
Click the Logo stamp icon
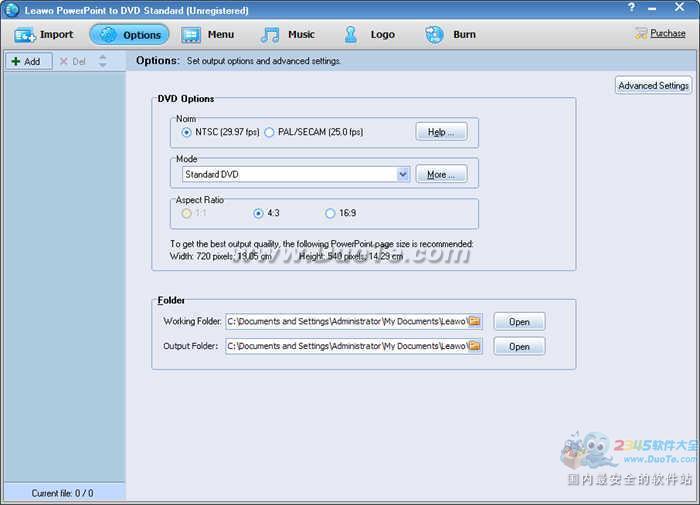point(351,34)
